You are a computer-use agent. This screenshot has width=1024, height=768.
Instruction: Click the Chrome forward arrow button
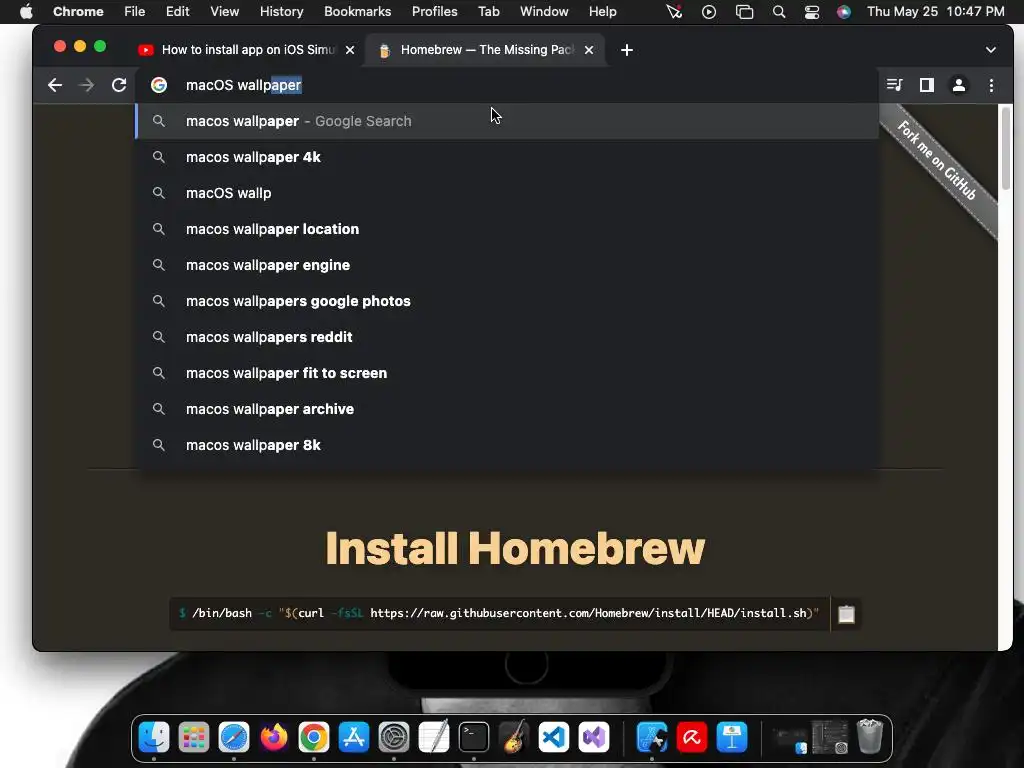point(86,85)
